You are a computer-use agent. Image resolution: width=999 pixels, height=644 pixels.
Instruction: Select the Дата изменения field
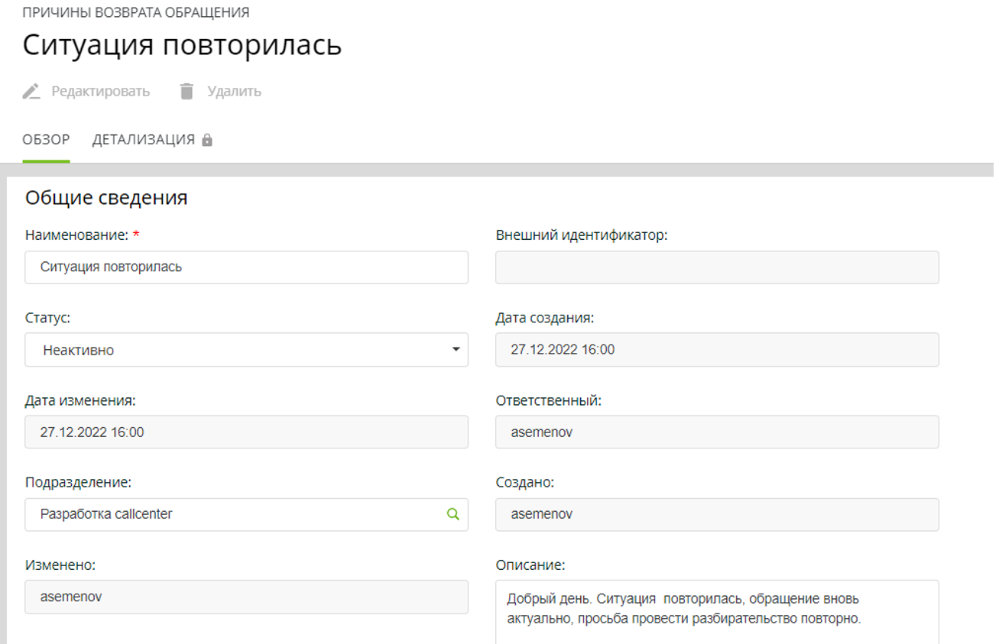246,432
